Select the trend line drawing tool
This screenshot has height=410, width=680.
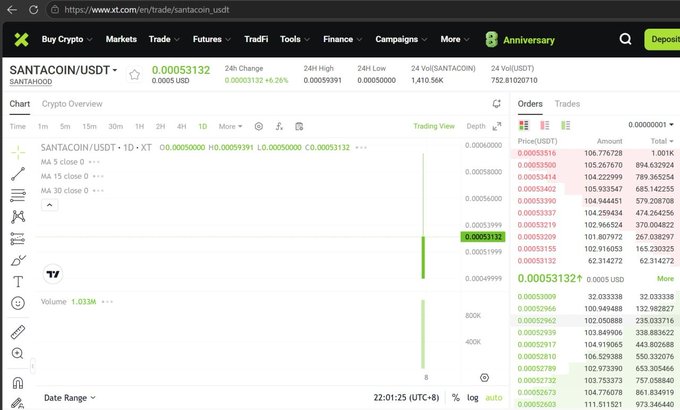pos(18,174)
